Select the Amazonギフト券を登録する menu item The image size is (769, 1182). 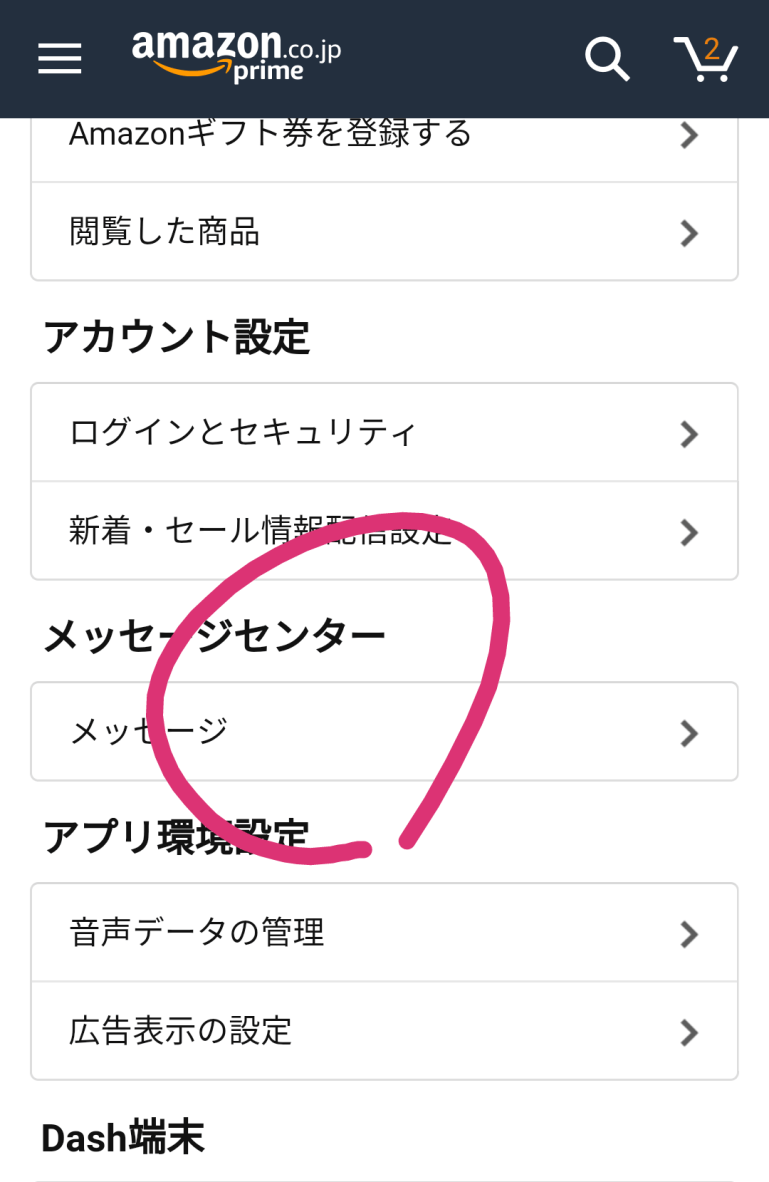pos(270,134)
